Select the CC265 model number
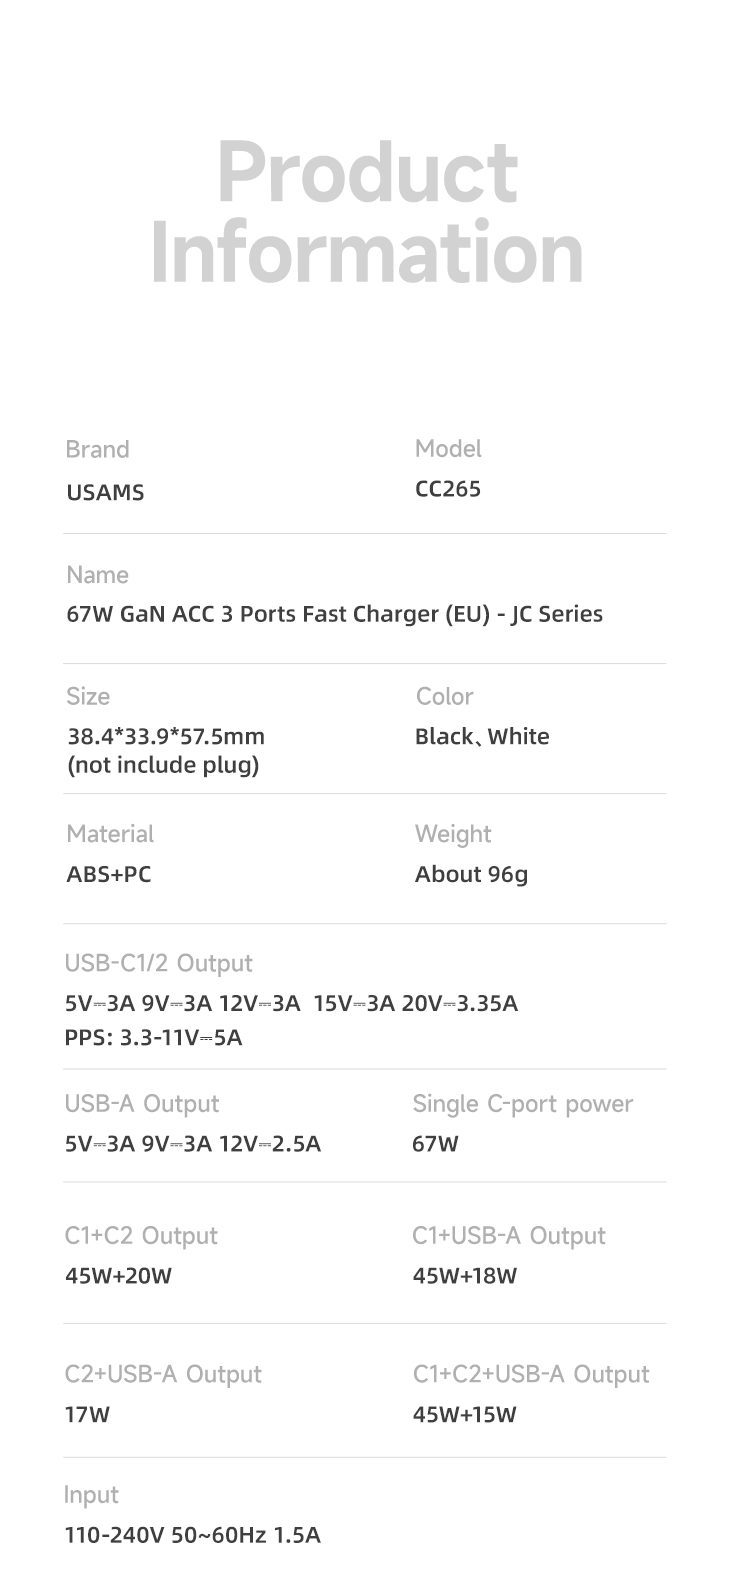The height and width of the screenshot is (1593, 750). pos(447,489)
